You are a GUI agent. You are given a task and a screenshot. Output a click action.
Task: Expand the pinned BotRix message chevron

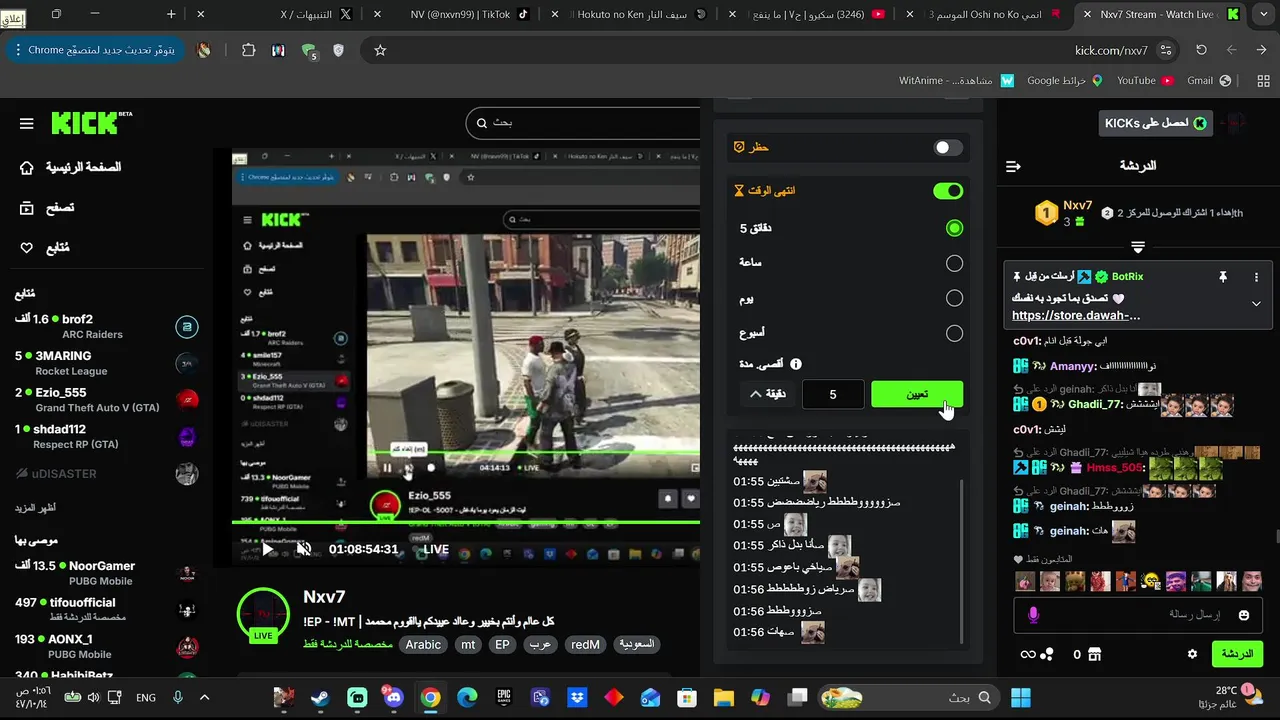tap(1256, 304)
